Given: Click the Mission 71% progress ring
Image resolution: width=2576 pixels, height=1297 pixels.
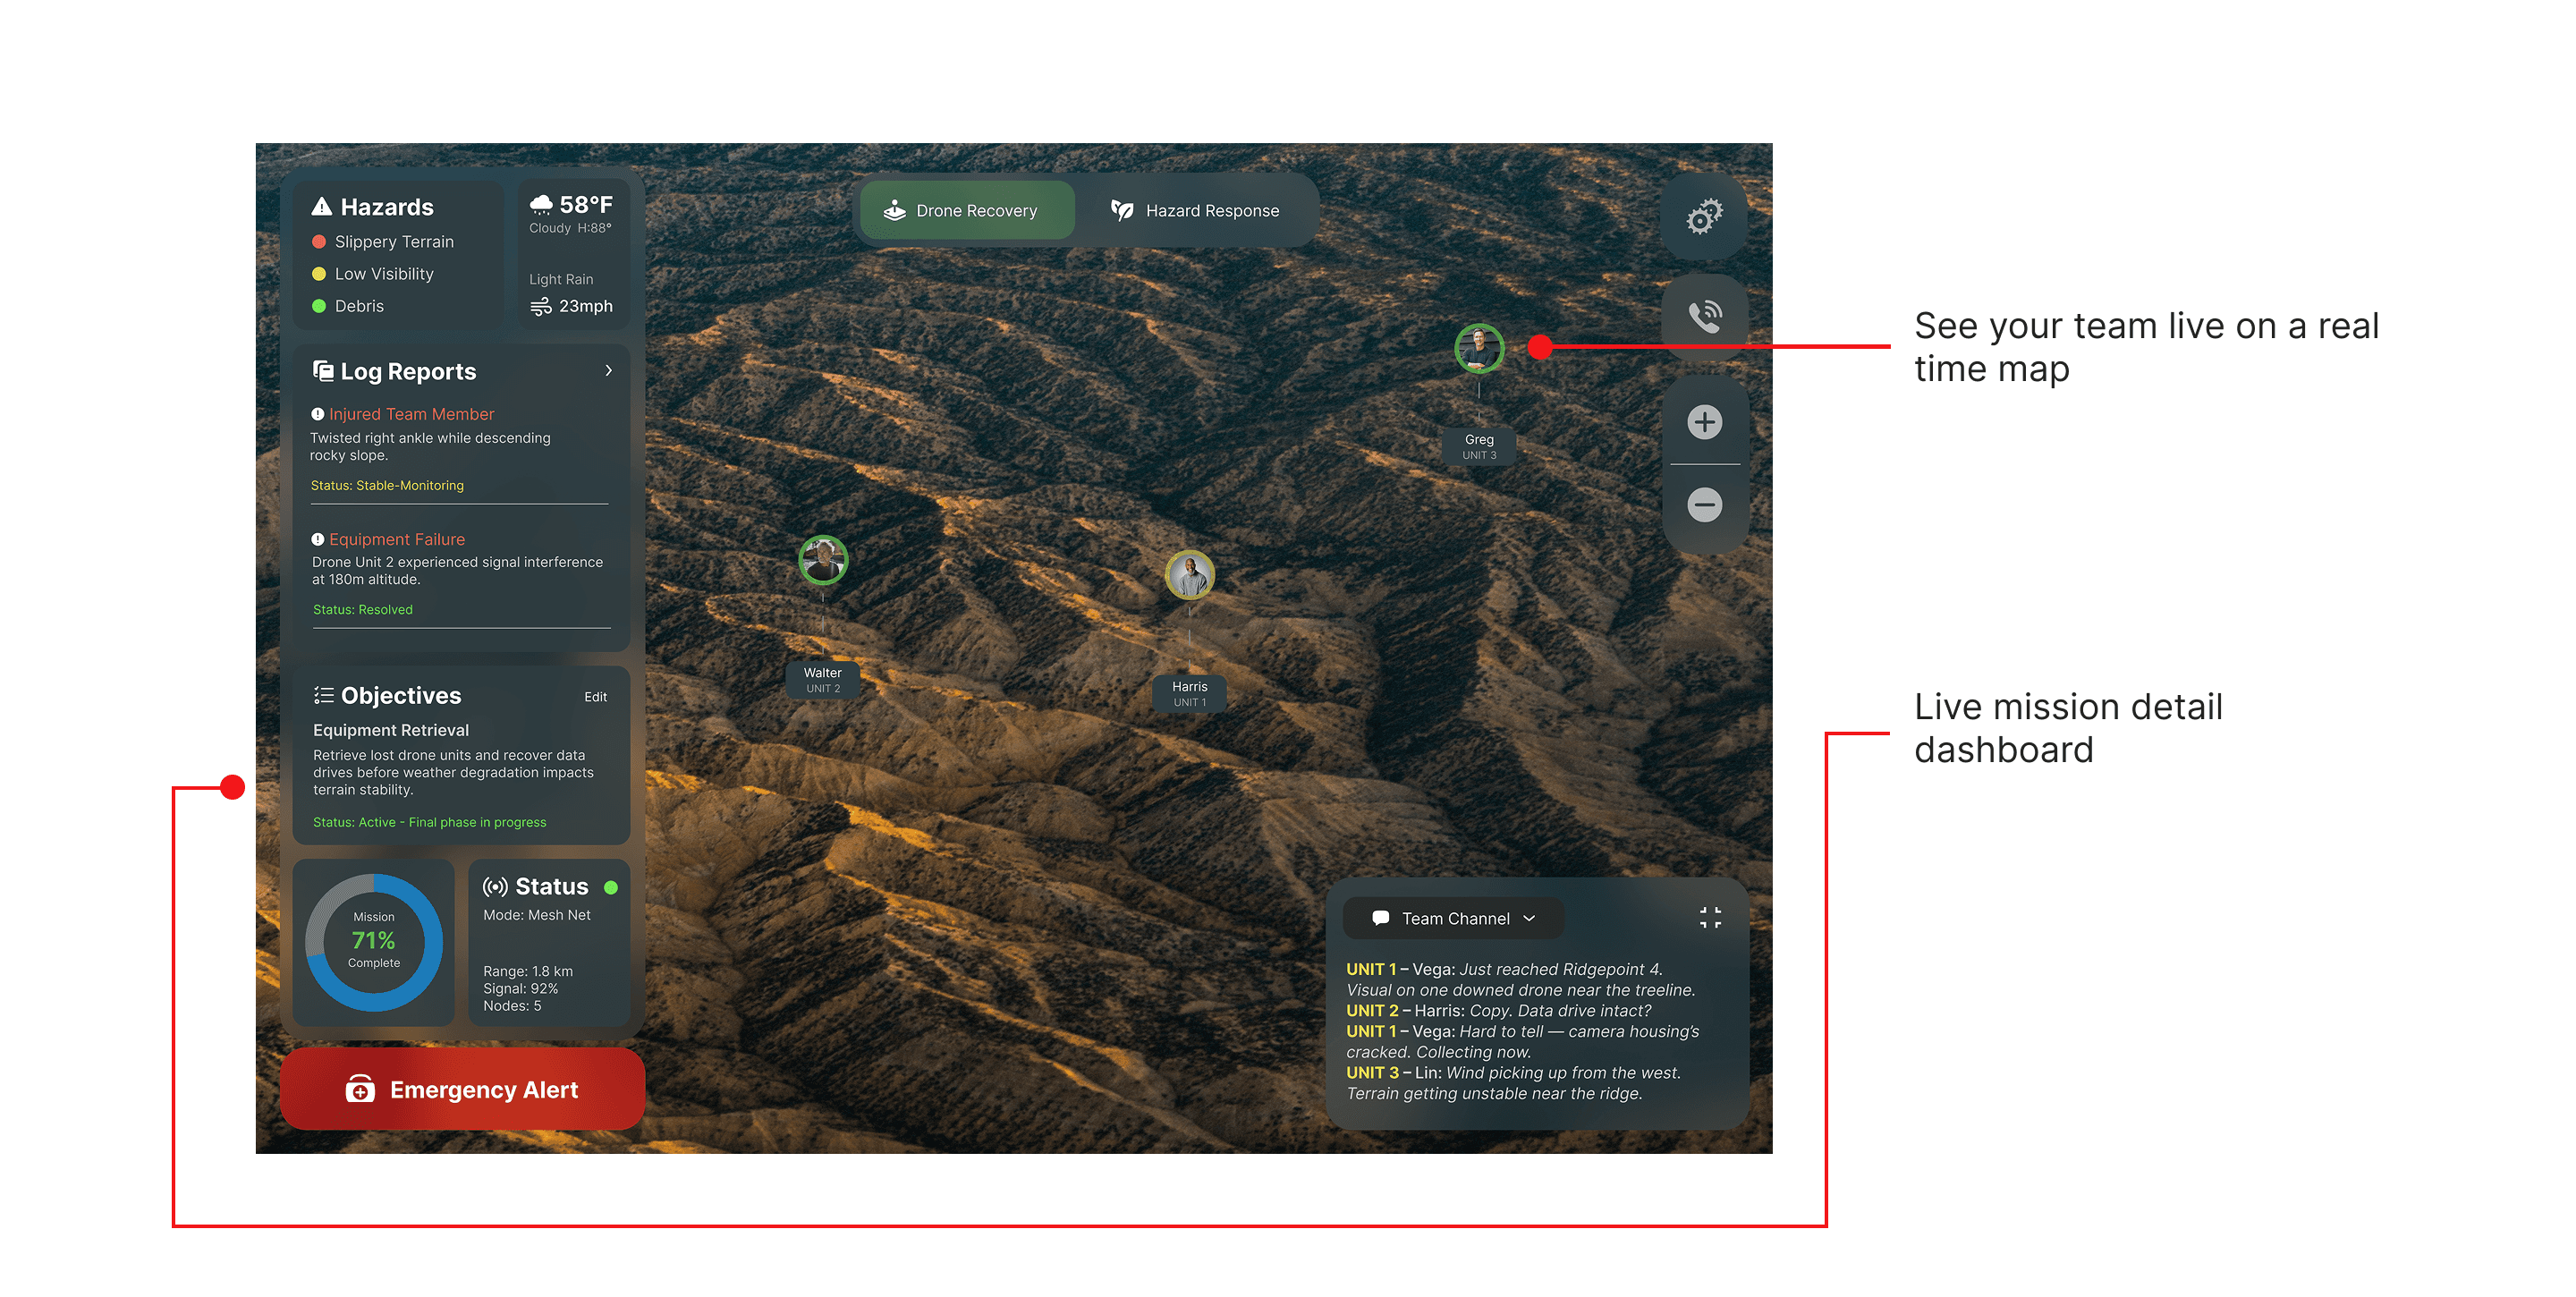Looking at the screenshot, I should tap(374, 941).
